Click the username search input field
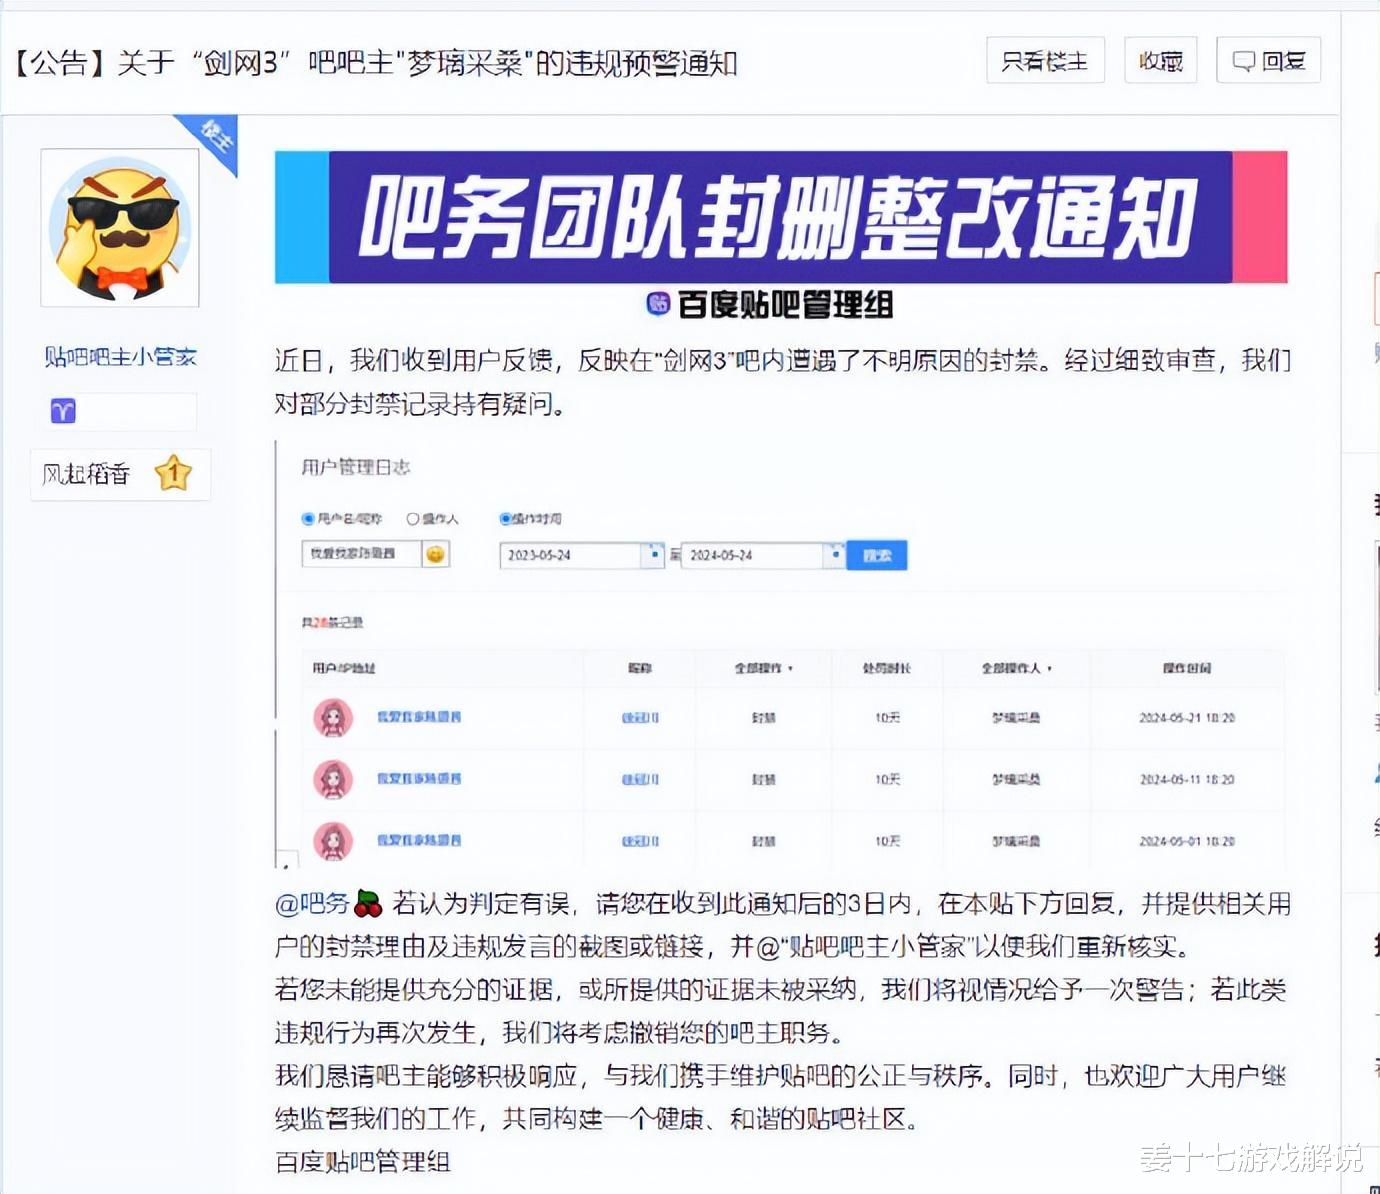Screen dimensions: 1380x1194 coord(361,554)
